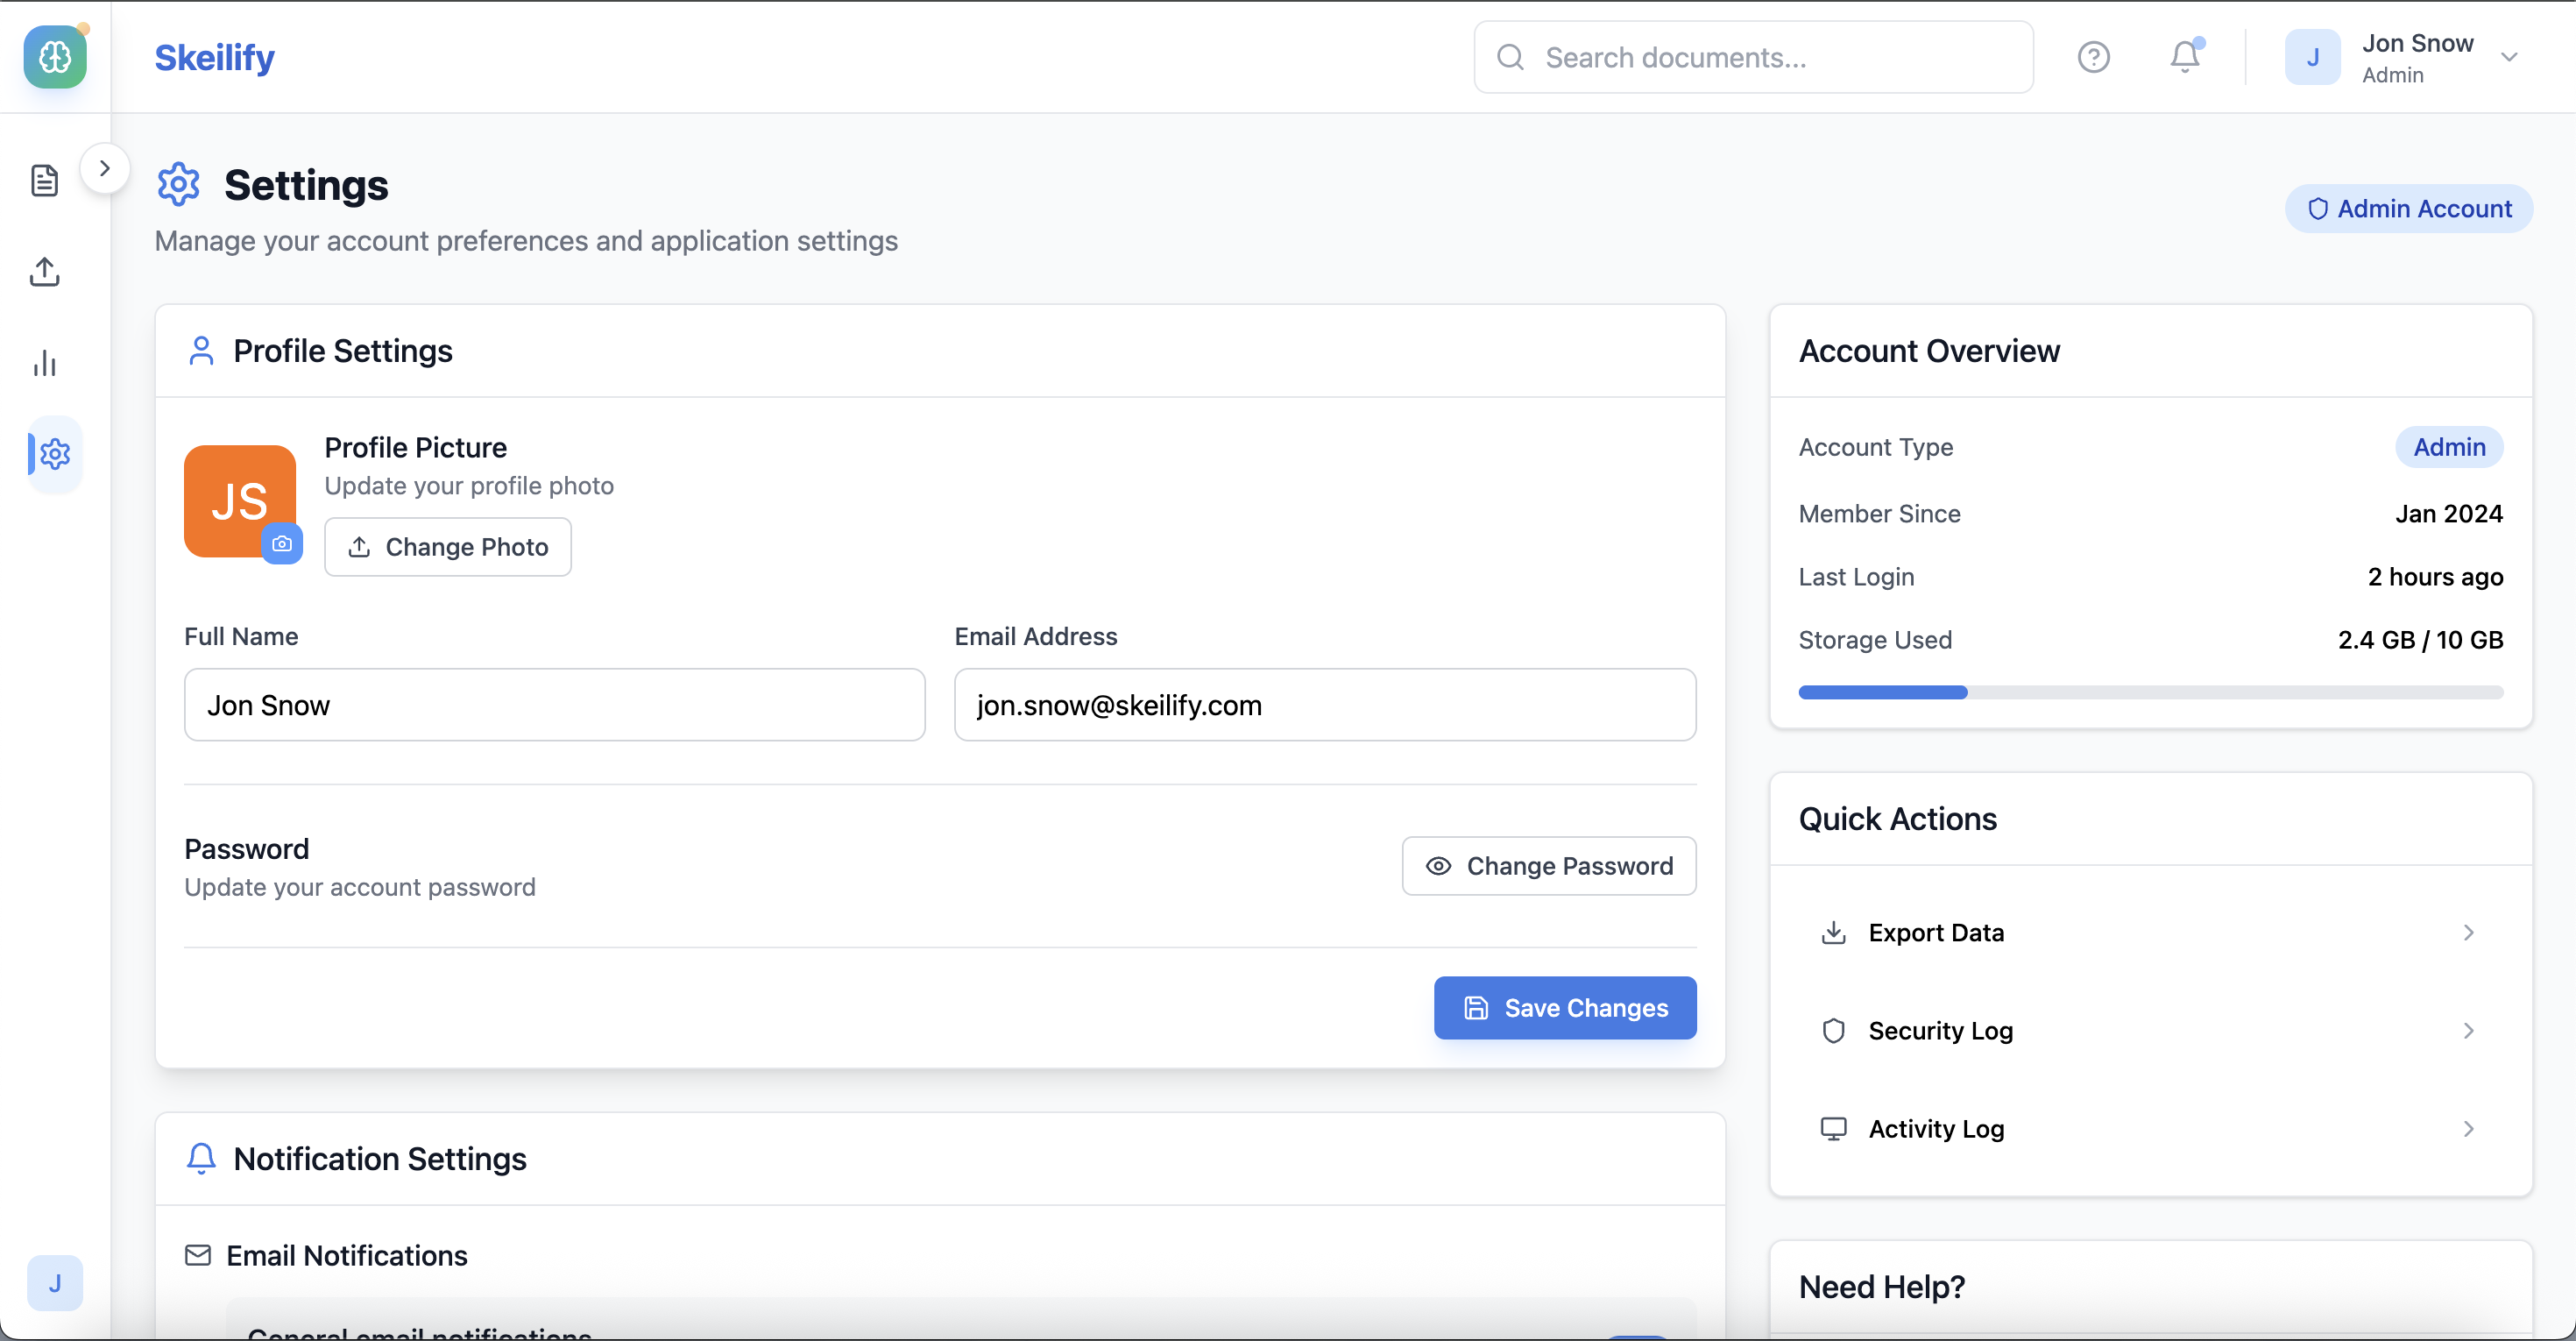Click the camera badge on profile avatar
Screen dimensions: 2576x1341
click(282, 544)
